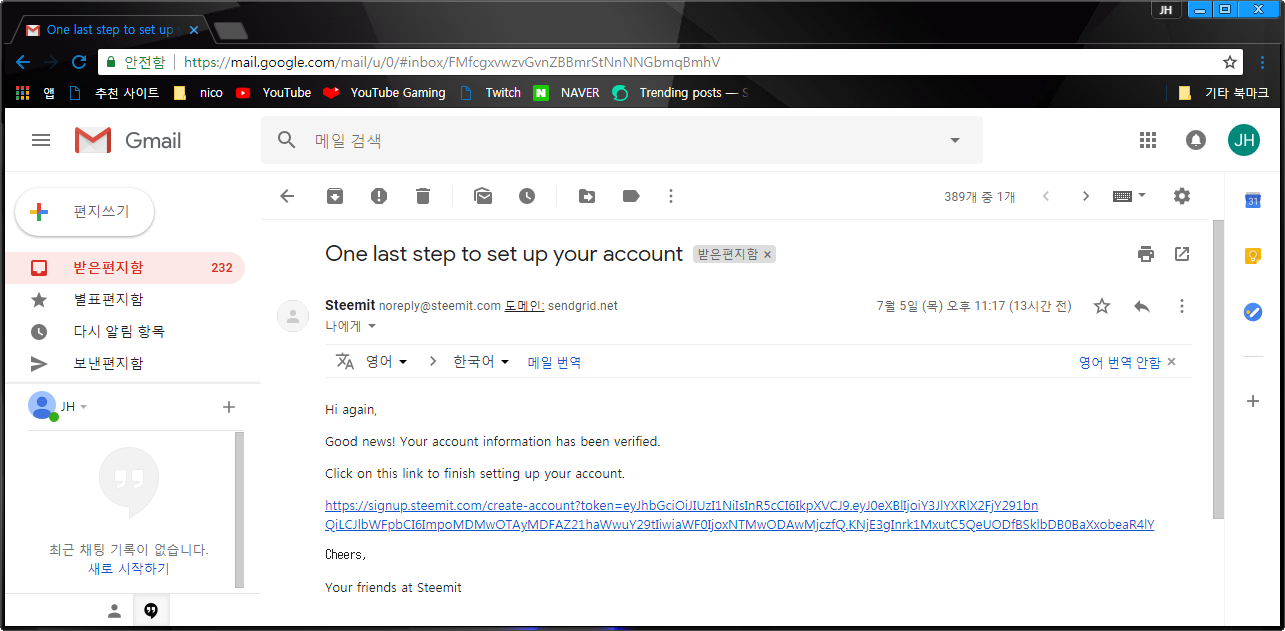Open the Google apps grid
Image resolution: width=1285 pixels, height=631 pixels.
(1148, 140)
